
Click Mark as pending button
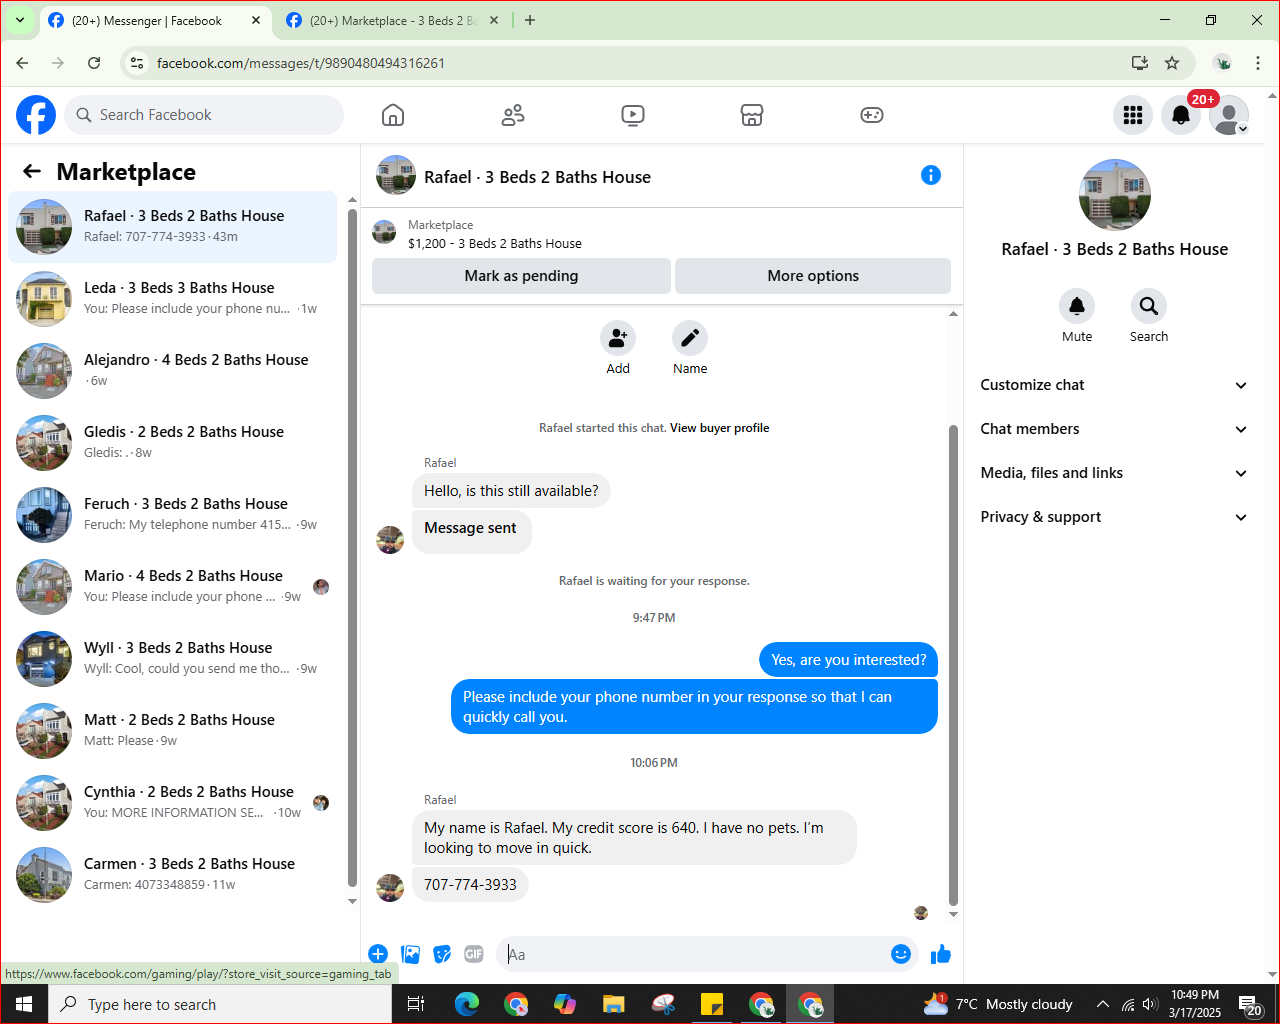[521, 276]
